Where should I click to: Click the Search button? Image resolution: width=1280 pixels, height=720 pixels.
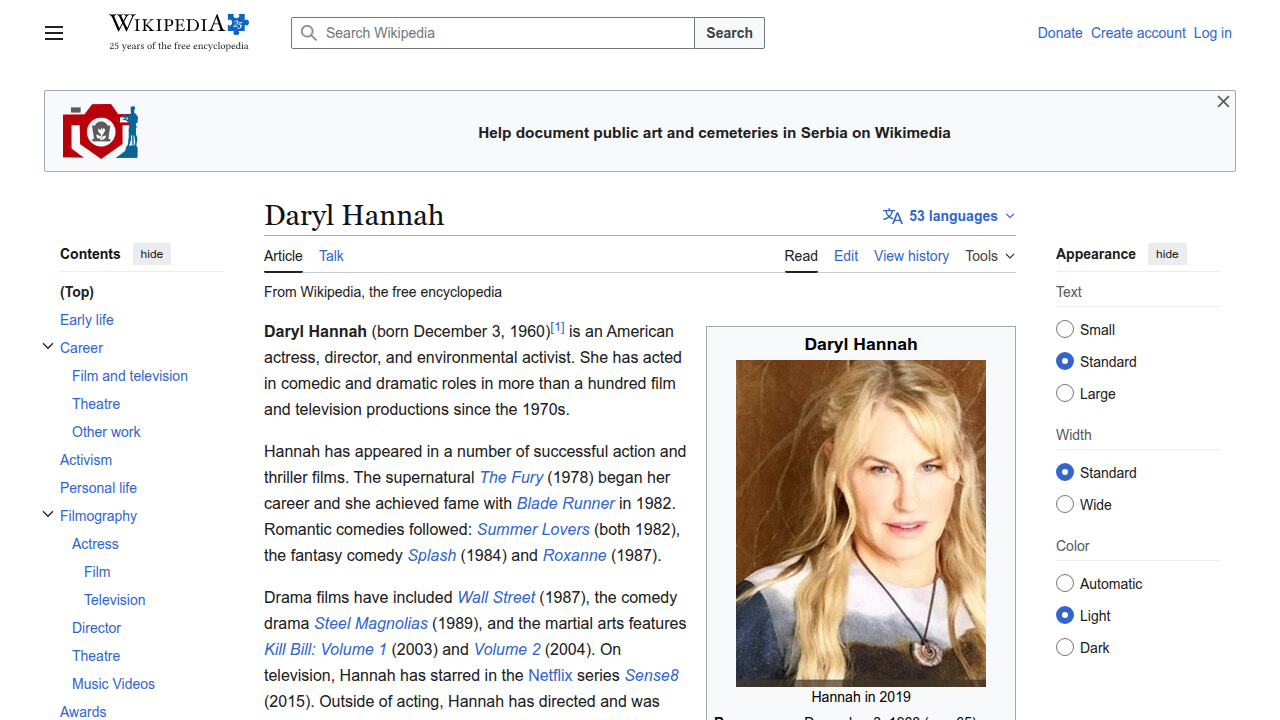pos(729,33)
